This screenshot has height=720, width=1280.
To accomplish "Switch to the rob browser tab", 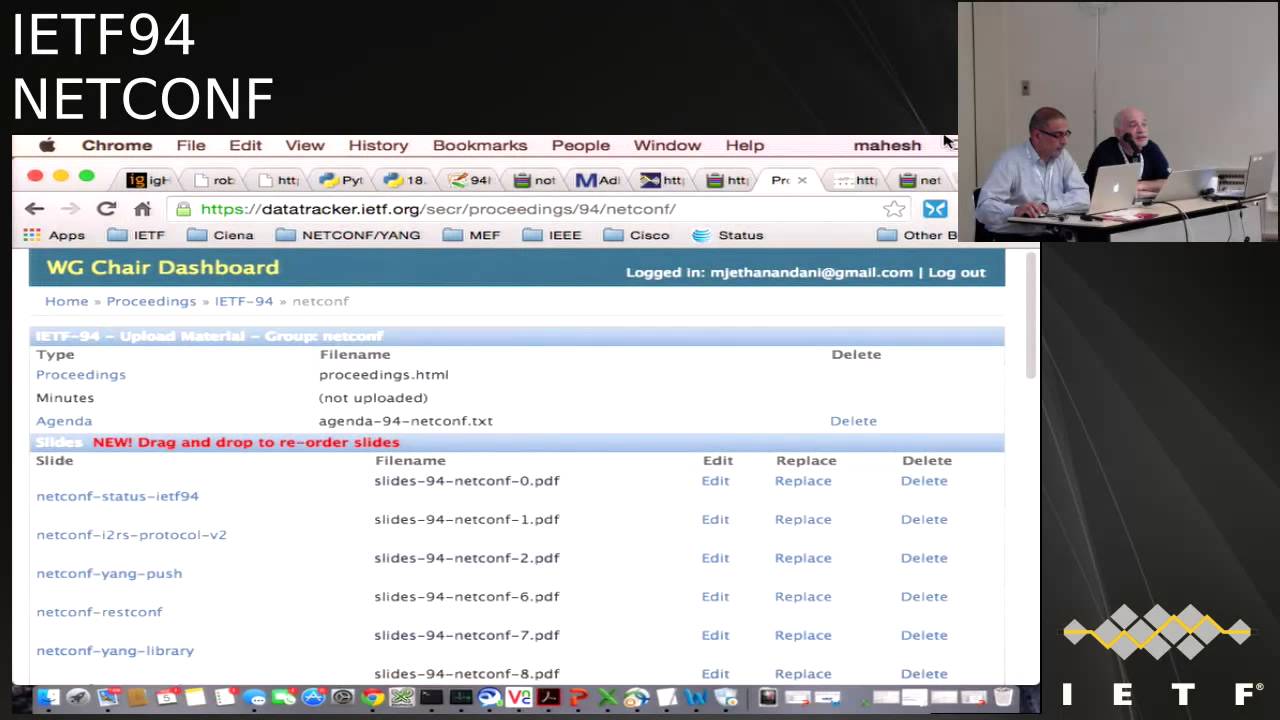I will 214,180.
